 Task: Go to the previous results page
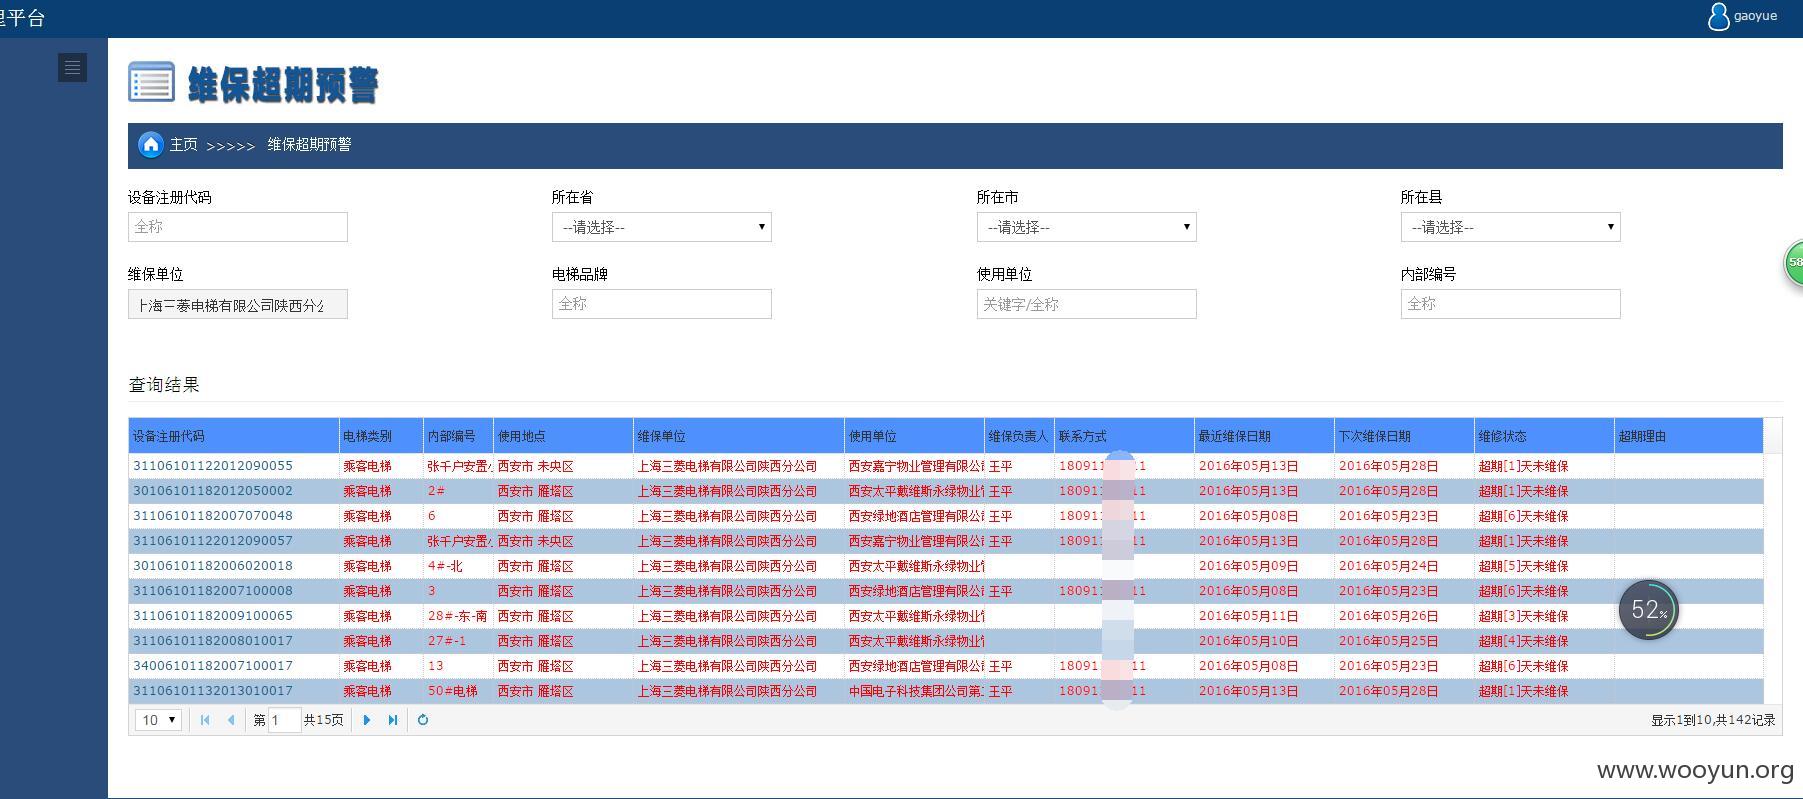click(x=232, y=720)
